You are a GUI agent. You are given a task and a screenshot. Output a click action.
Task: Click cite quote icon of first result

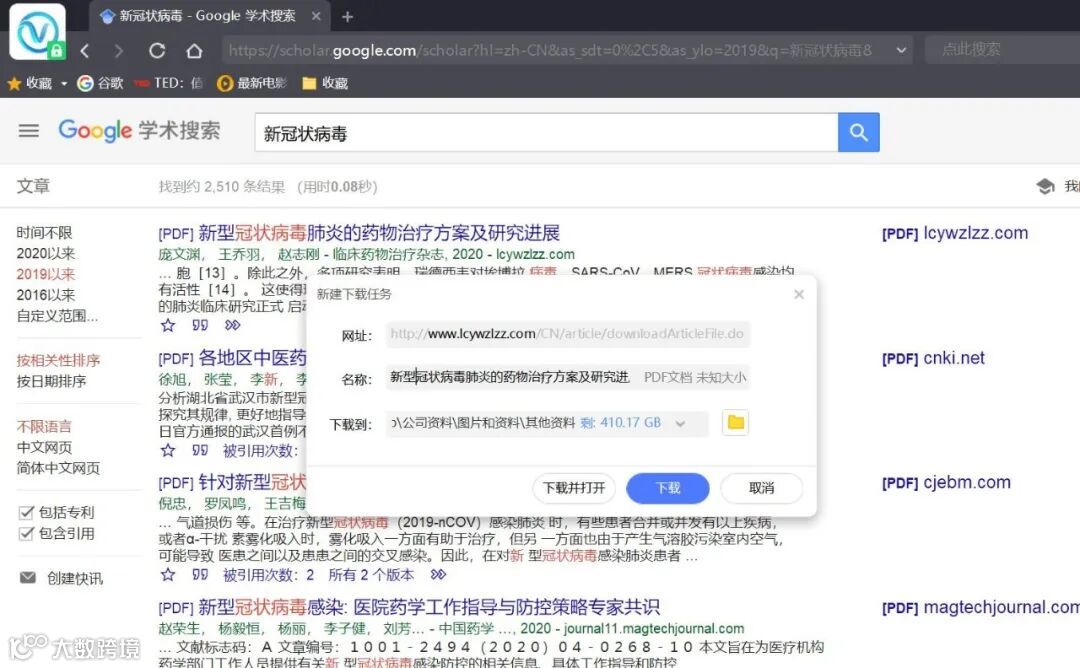tap(200, 325)
